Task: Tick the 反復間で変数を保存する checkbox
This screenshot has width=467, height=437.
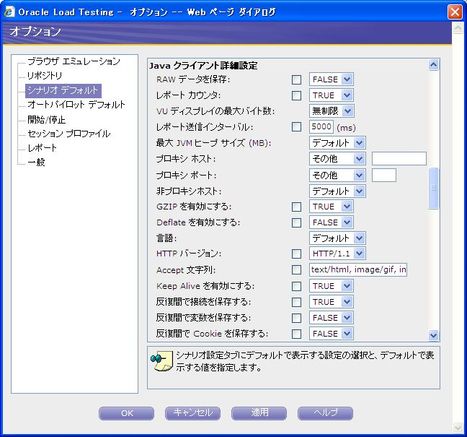Action: (296, 318)
